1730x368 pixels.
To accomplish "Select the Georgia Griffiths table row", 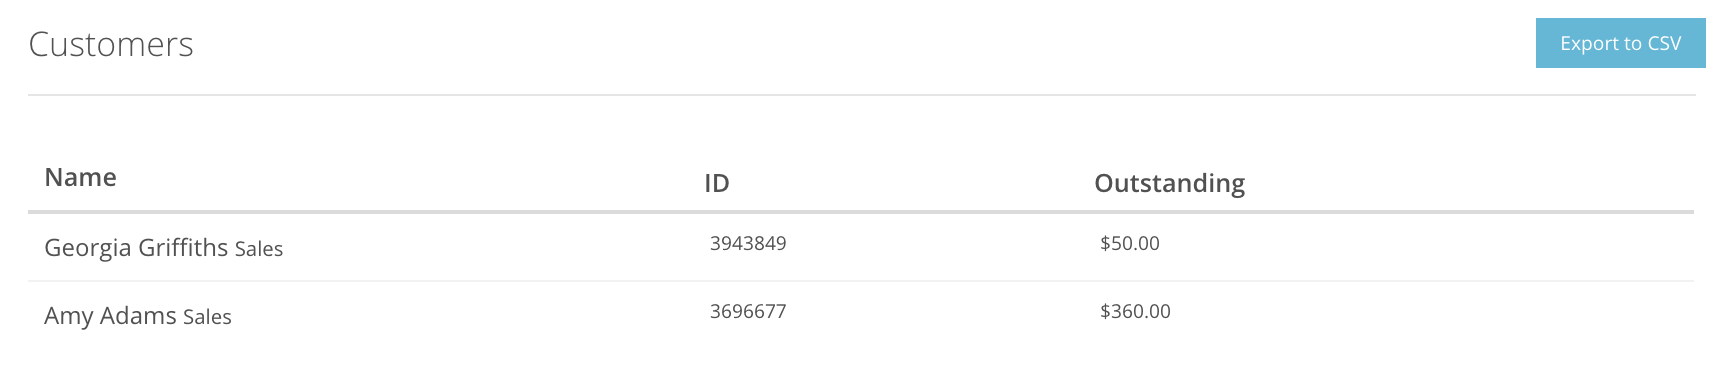I will [x=861, y=247].
